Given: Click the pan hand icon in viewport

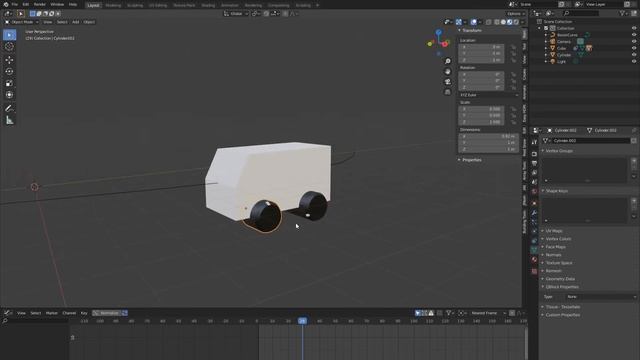Looking at the screenshot, I should click(x=448, y=71).
